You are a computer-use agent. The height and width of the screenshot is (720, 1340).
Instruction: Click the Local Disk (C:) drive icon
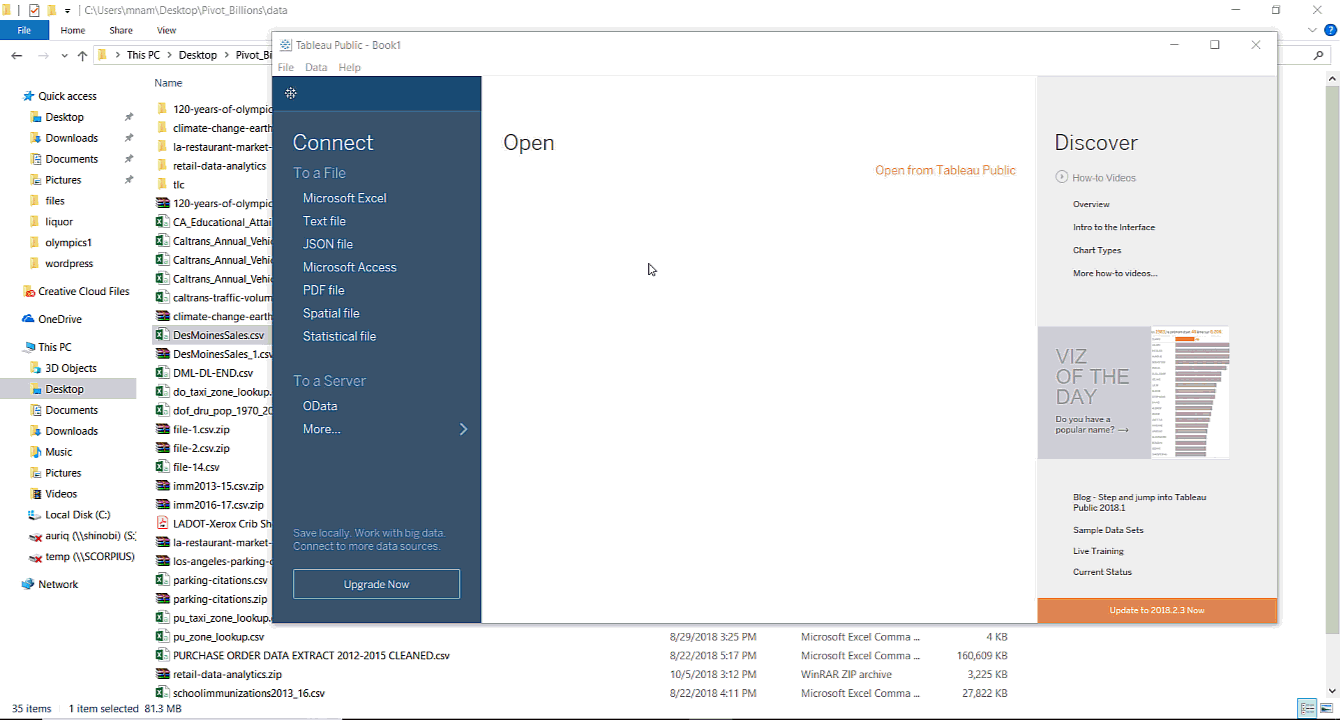(35, 515)
